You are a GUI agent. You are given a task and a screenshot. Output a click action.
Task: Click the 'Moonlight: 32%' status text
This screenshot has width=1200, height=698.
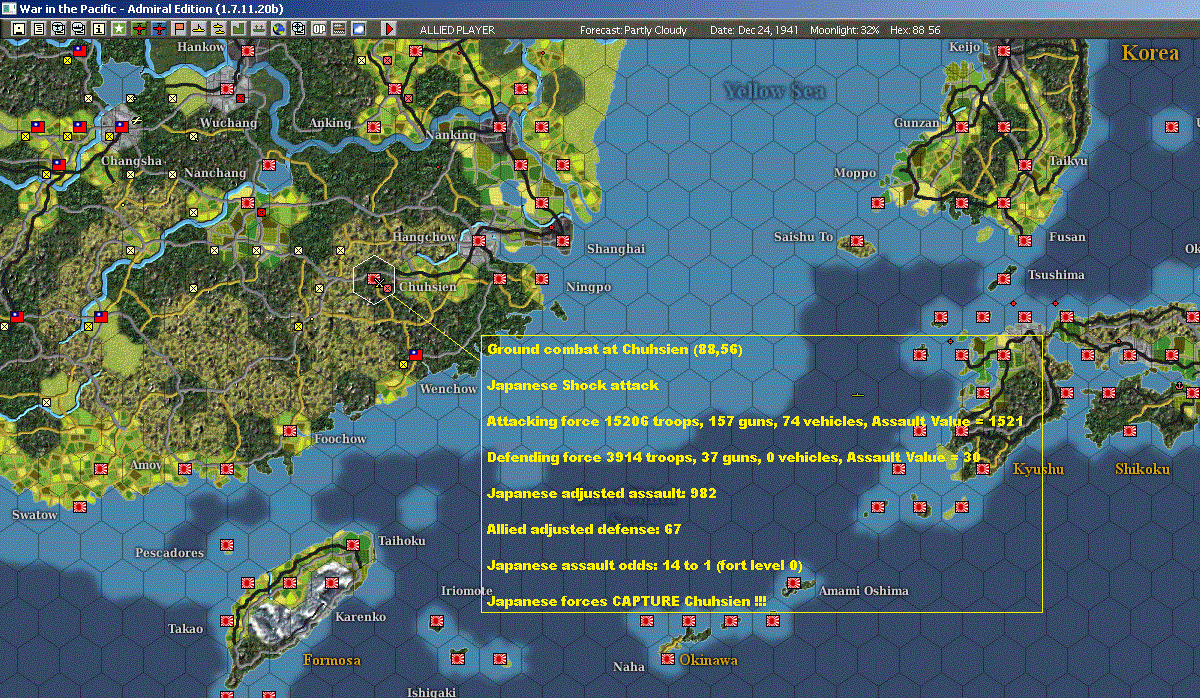[846, 30]
